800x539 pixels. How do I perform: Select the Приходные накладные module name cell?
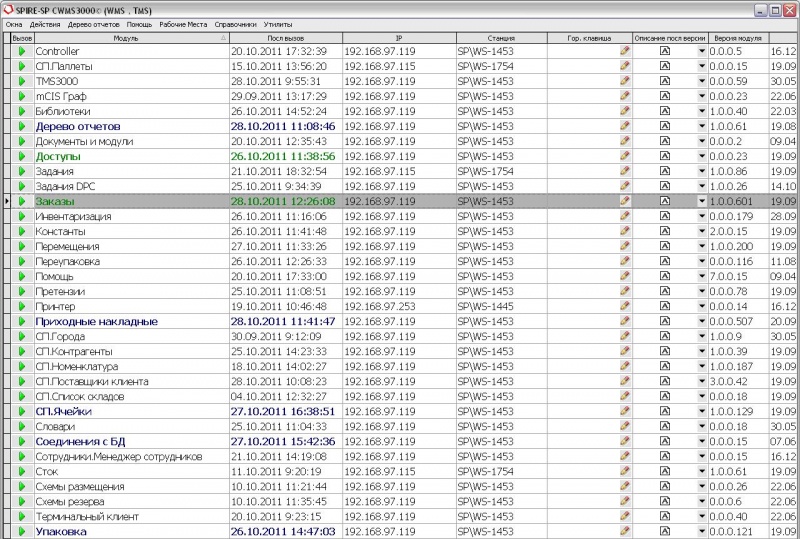pyautogui.click(x=97, y=321)
